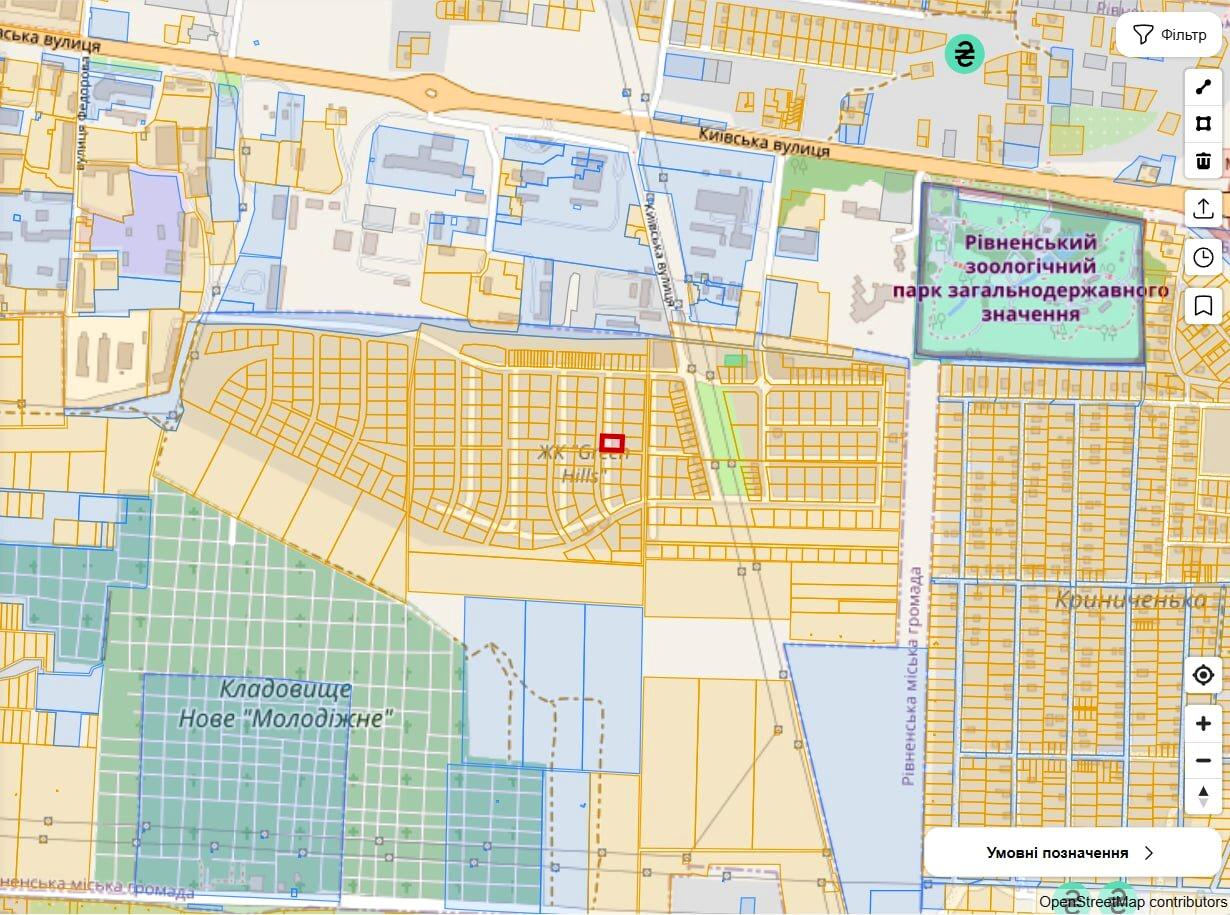Image resolution: width=1230 pixels, height=915 pixels.
Task: Zoom in with the plus button
Action: 1203,724
